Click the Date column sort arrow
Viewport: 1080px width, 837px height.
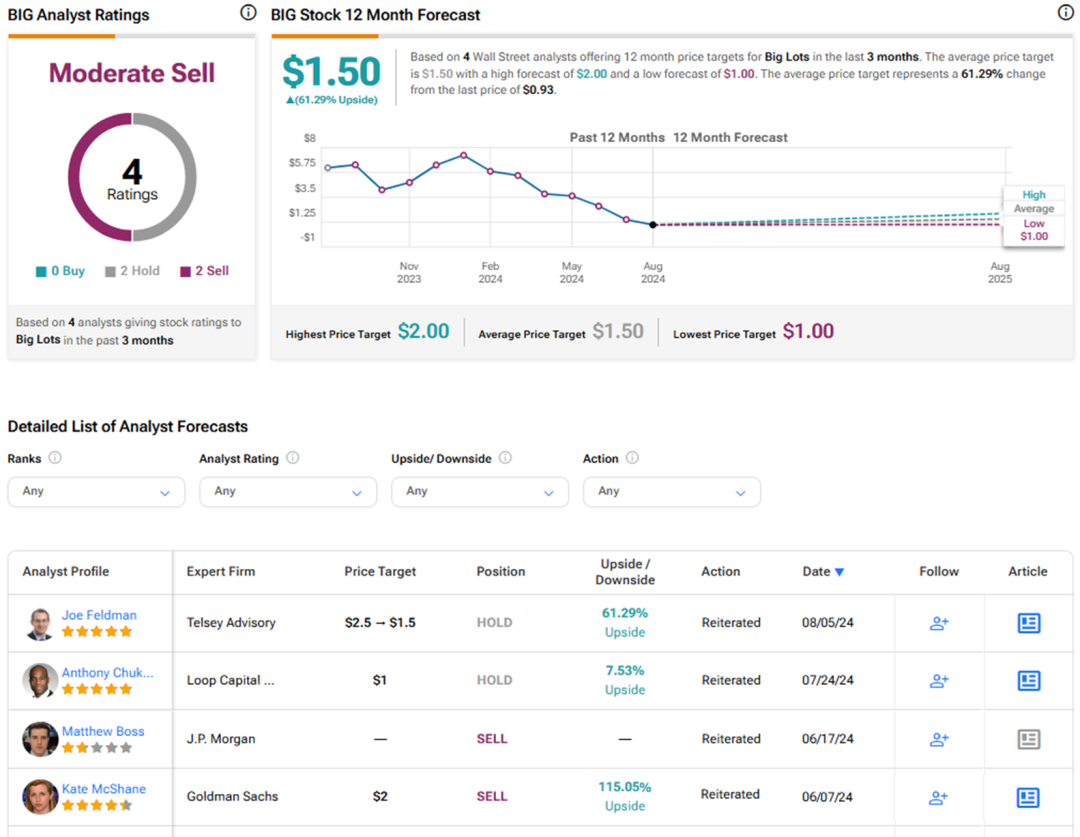(839, 572)
